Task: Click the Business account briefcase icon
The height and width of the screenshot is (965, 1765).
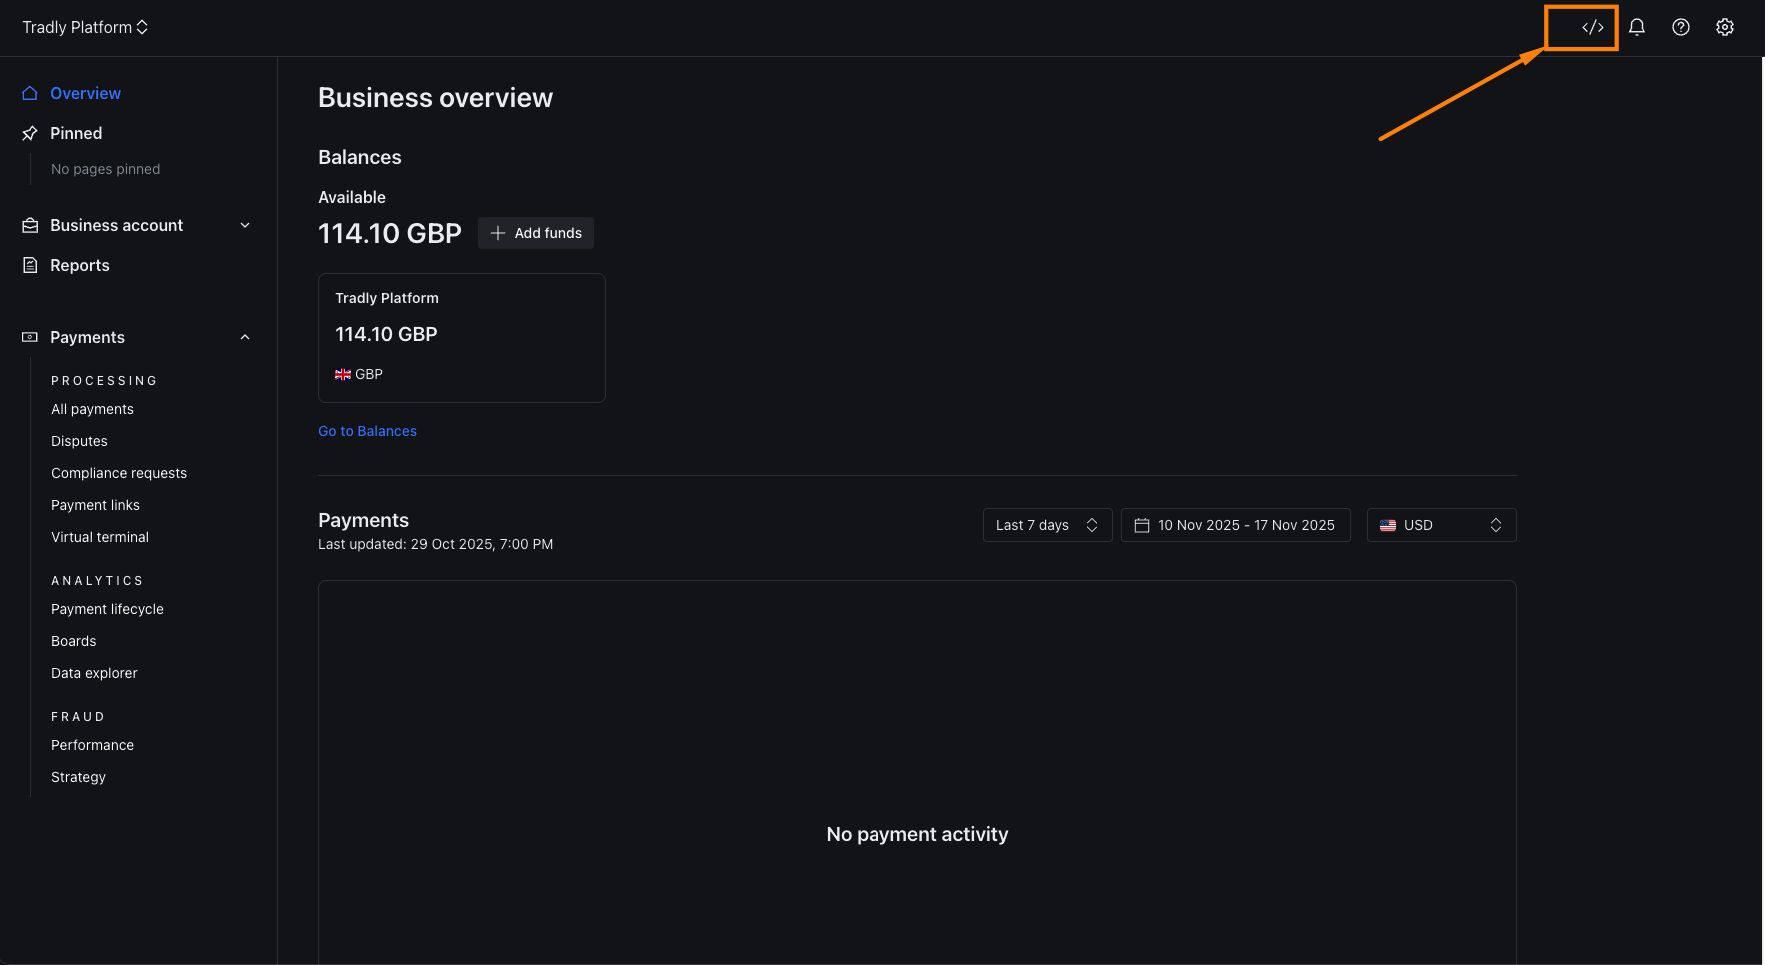Action: (x=30, y=225)
